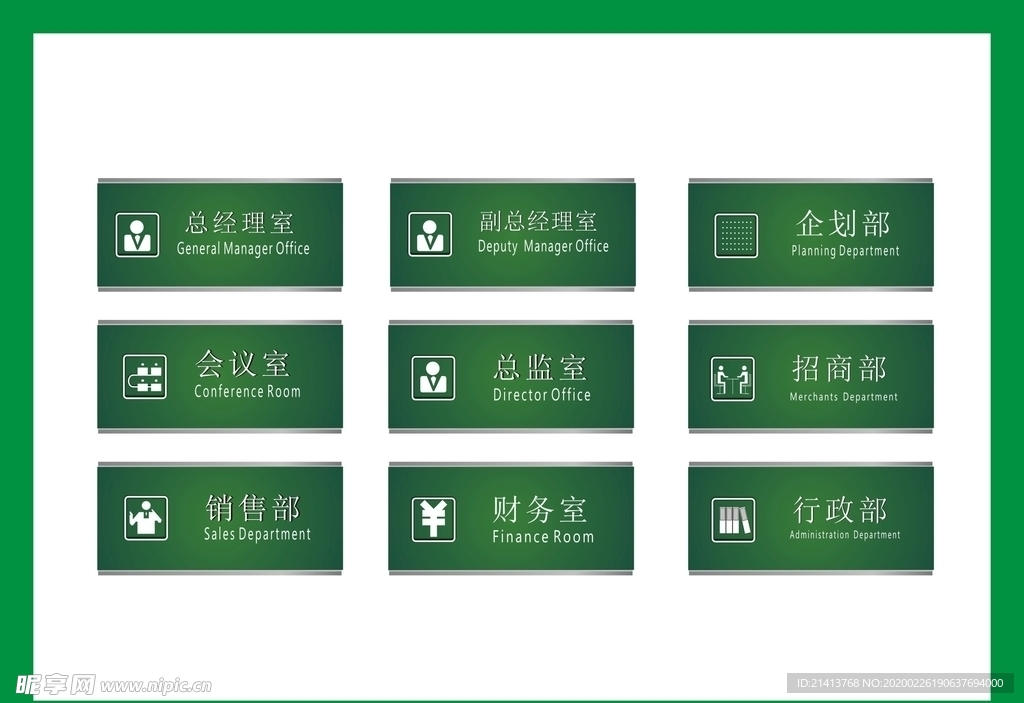The image size is (1024, 703).
Task: Select the text "Planning Department"
Action: [x=845, y=251]
